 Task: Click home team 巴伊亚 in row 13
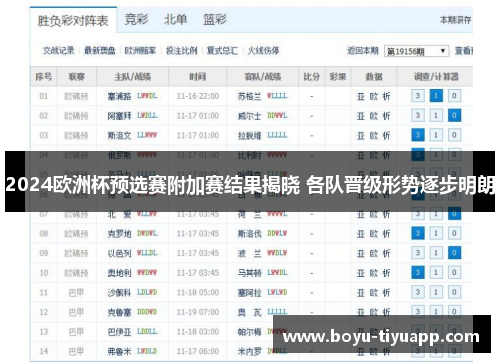(119, 332)
